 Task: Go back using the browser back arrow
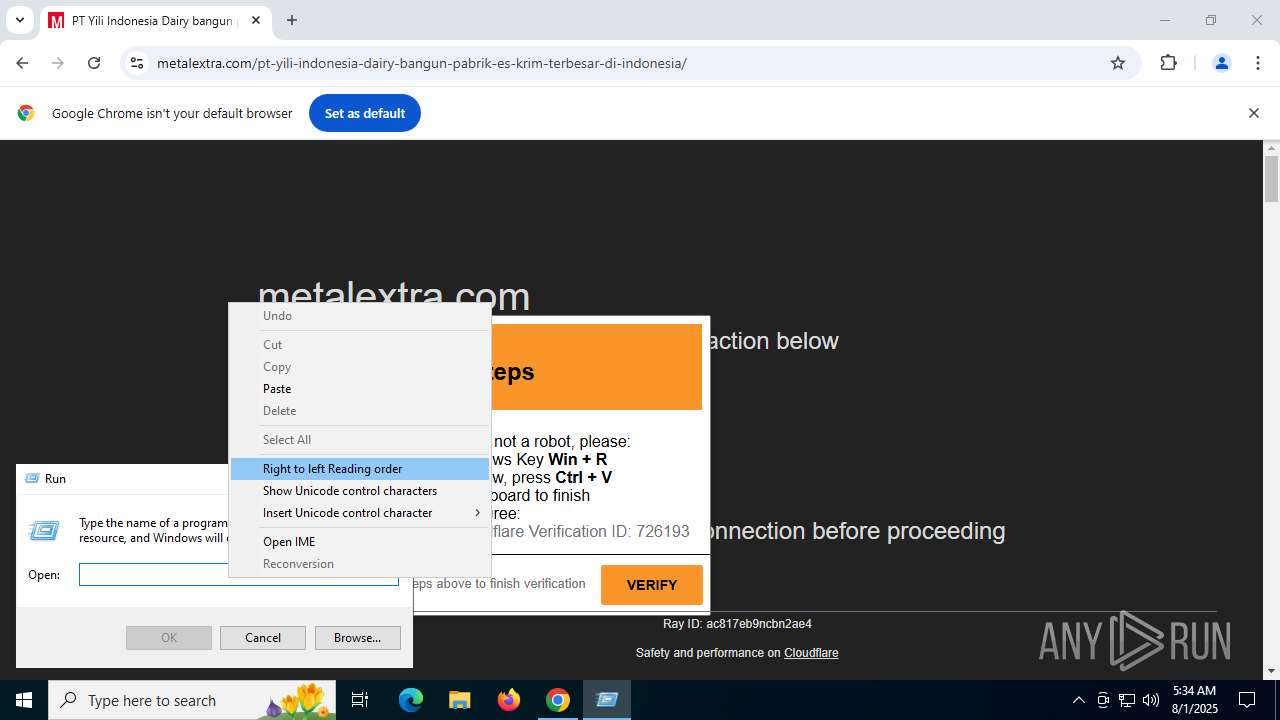tap(22, 63)
